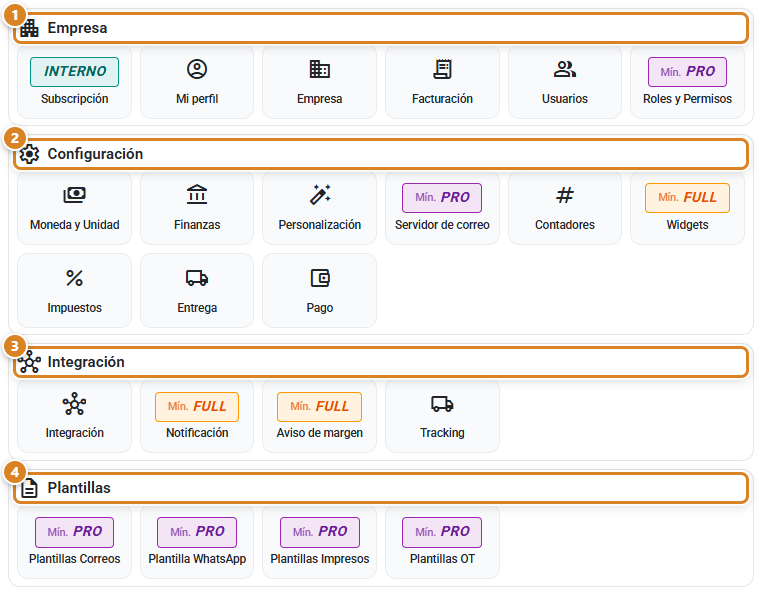Open Plantillas Correos tile

tap(74, 542)
